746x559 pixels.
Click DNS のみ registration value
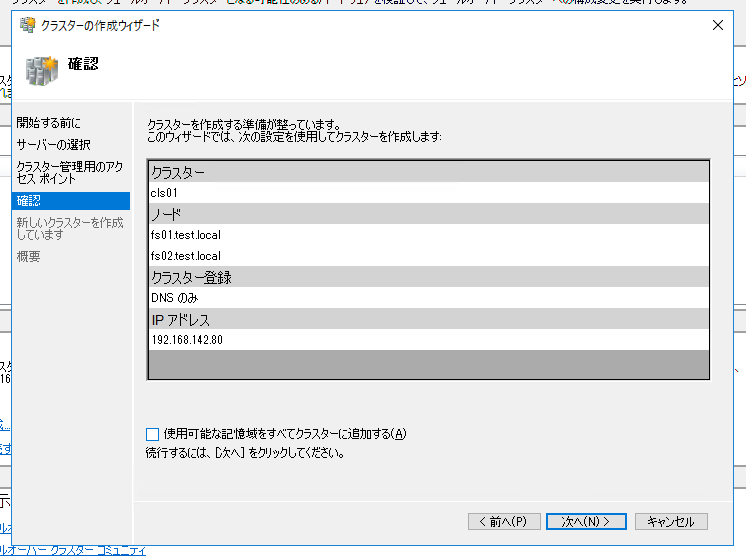[428, 297]
